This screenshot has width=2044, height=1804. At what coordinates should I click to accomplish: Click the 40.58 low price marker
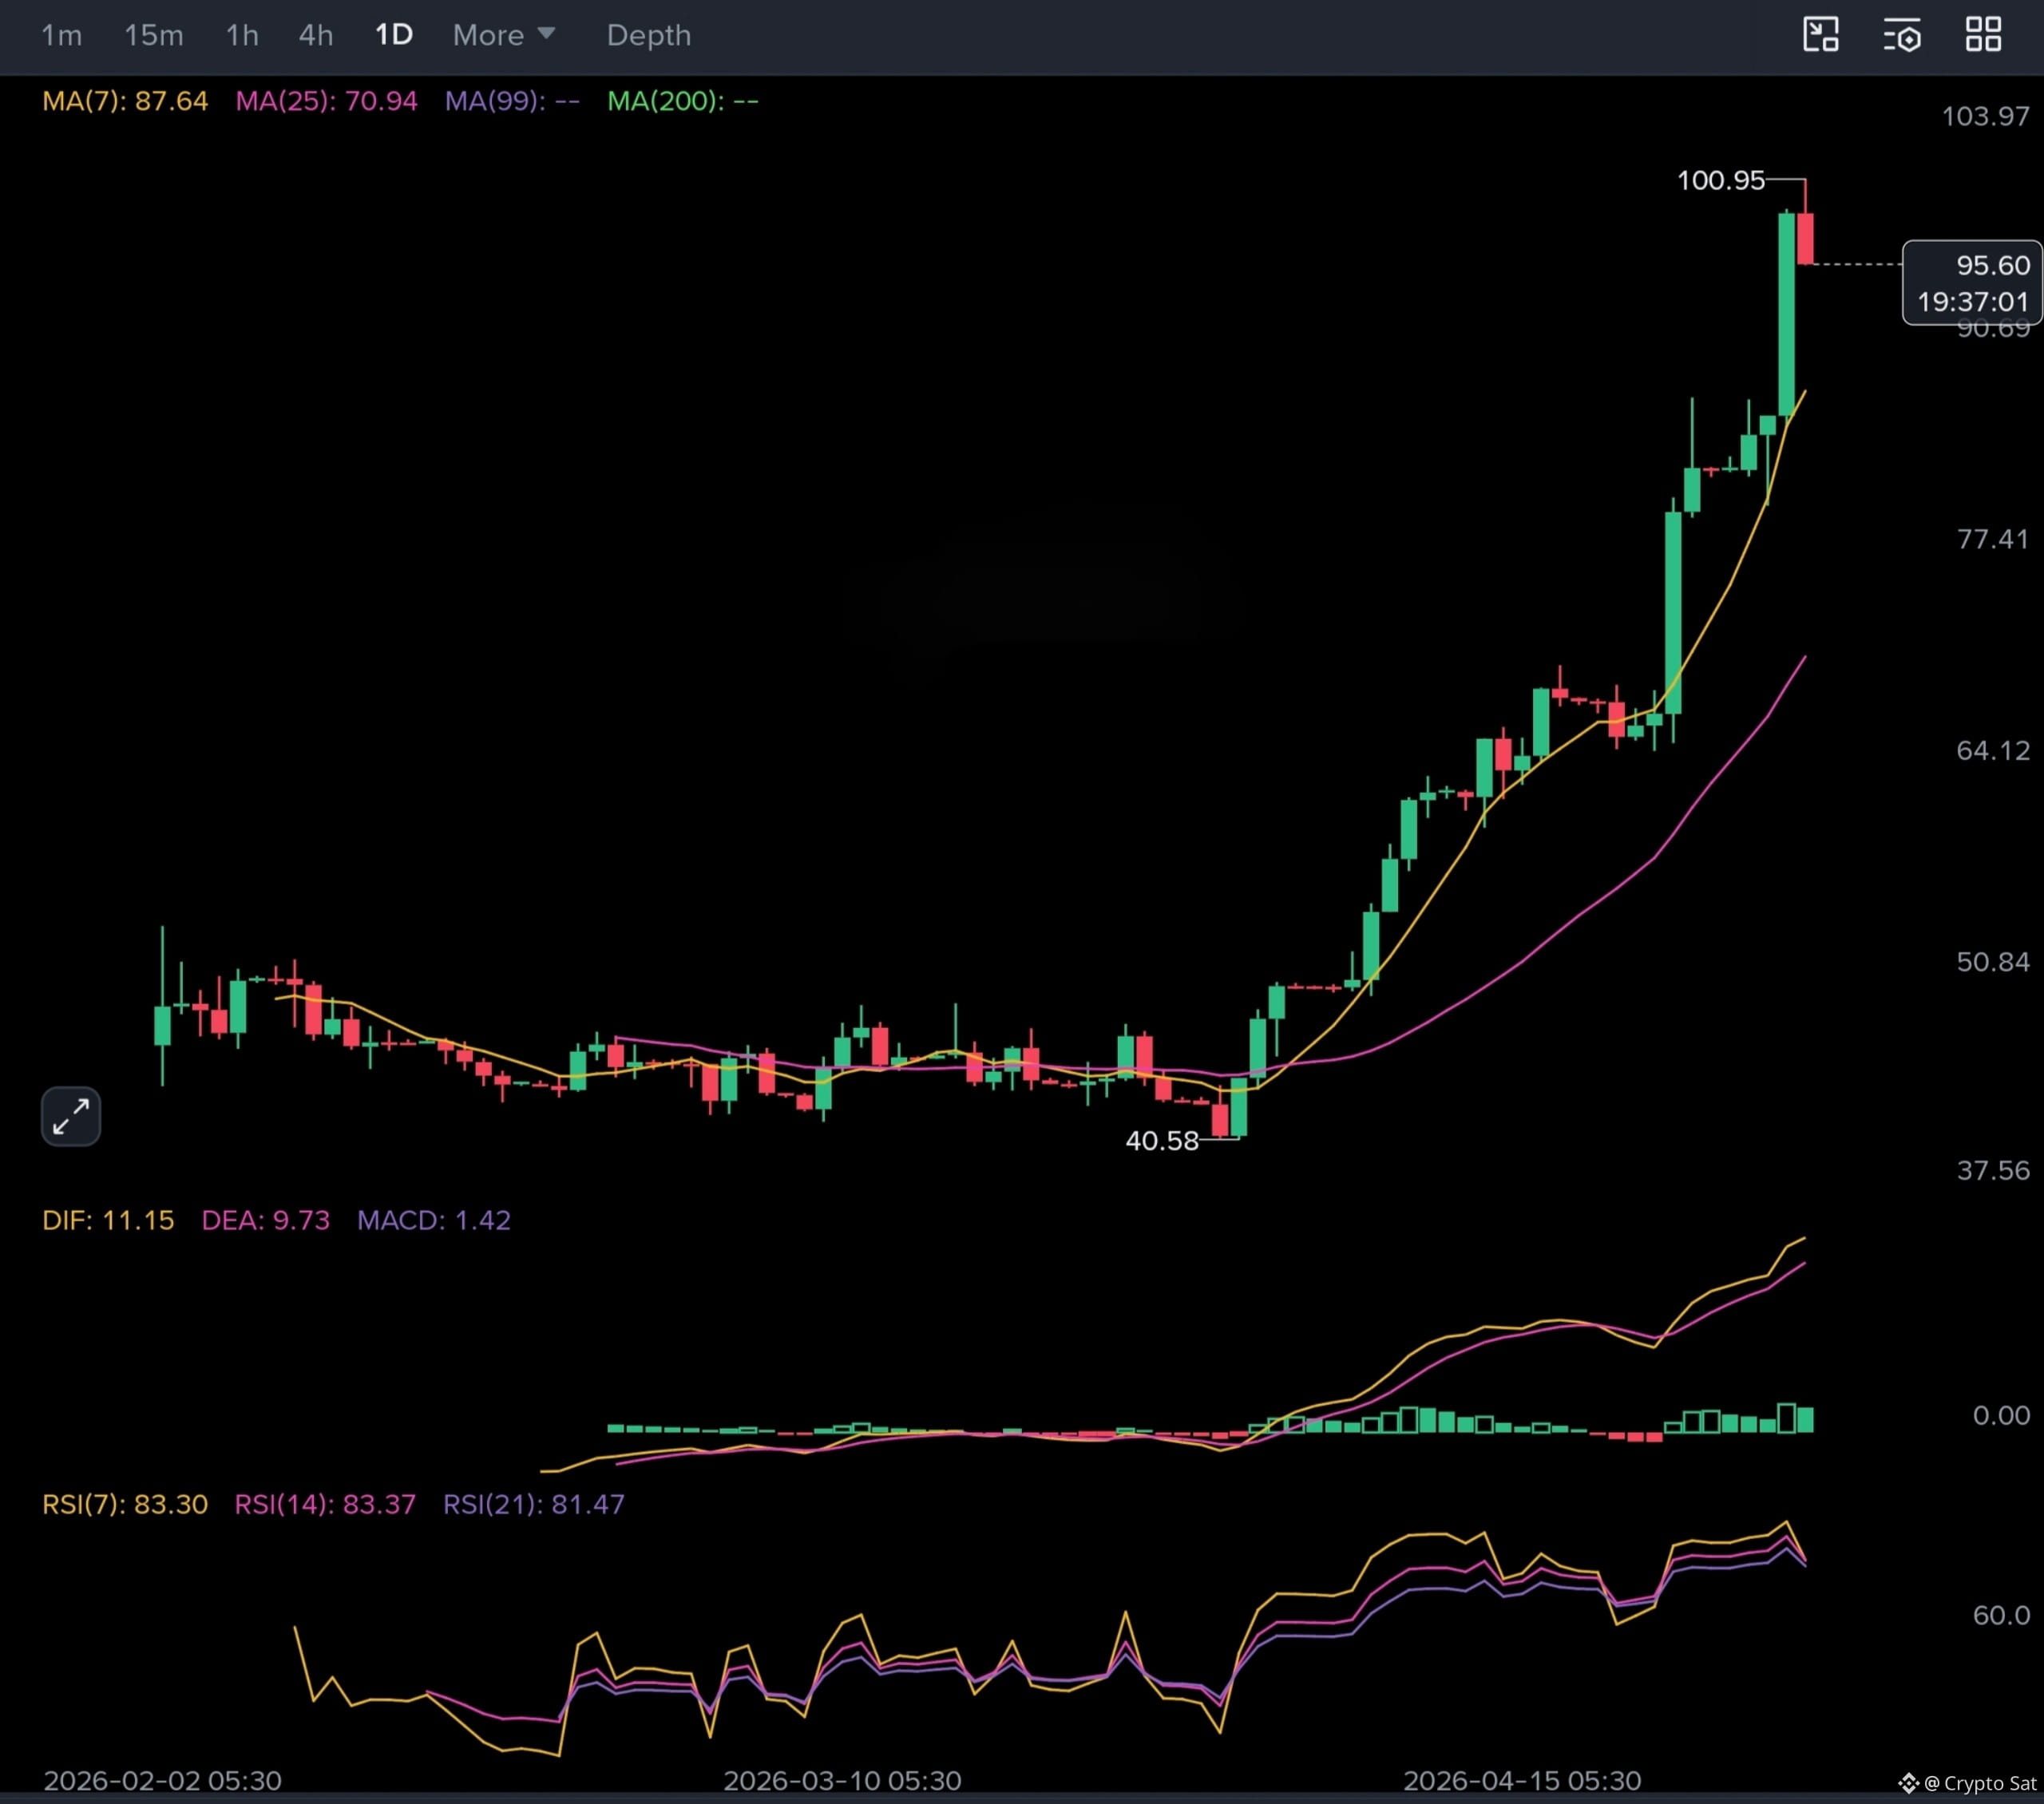(x=1162, y=1141)
